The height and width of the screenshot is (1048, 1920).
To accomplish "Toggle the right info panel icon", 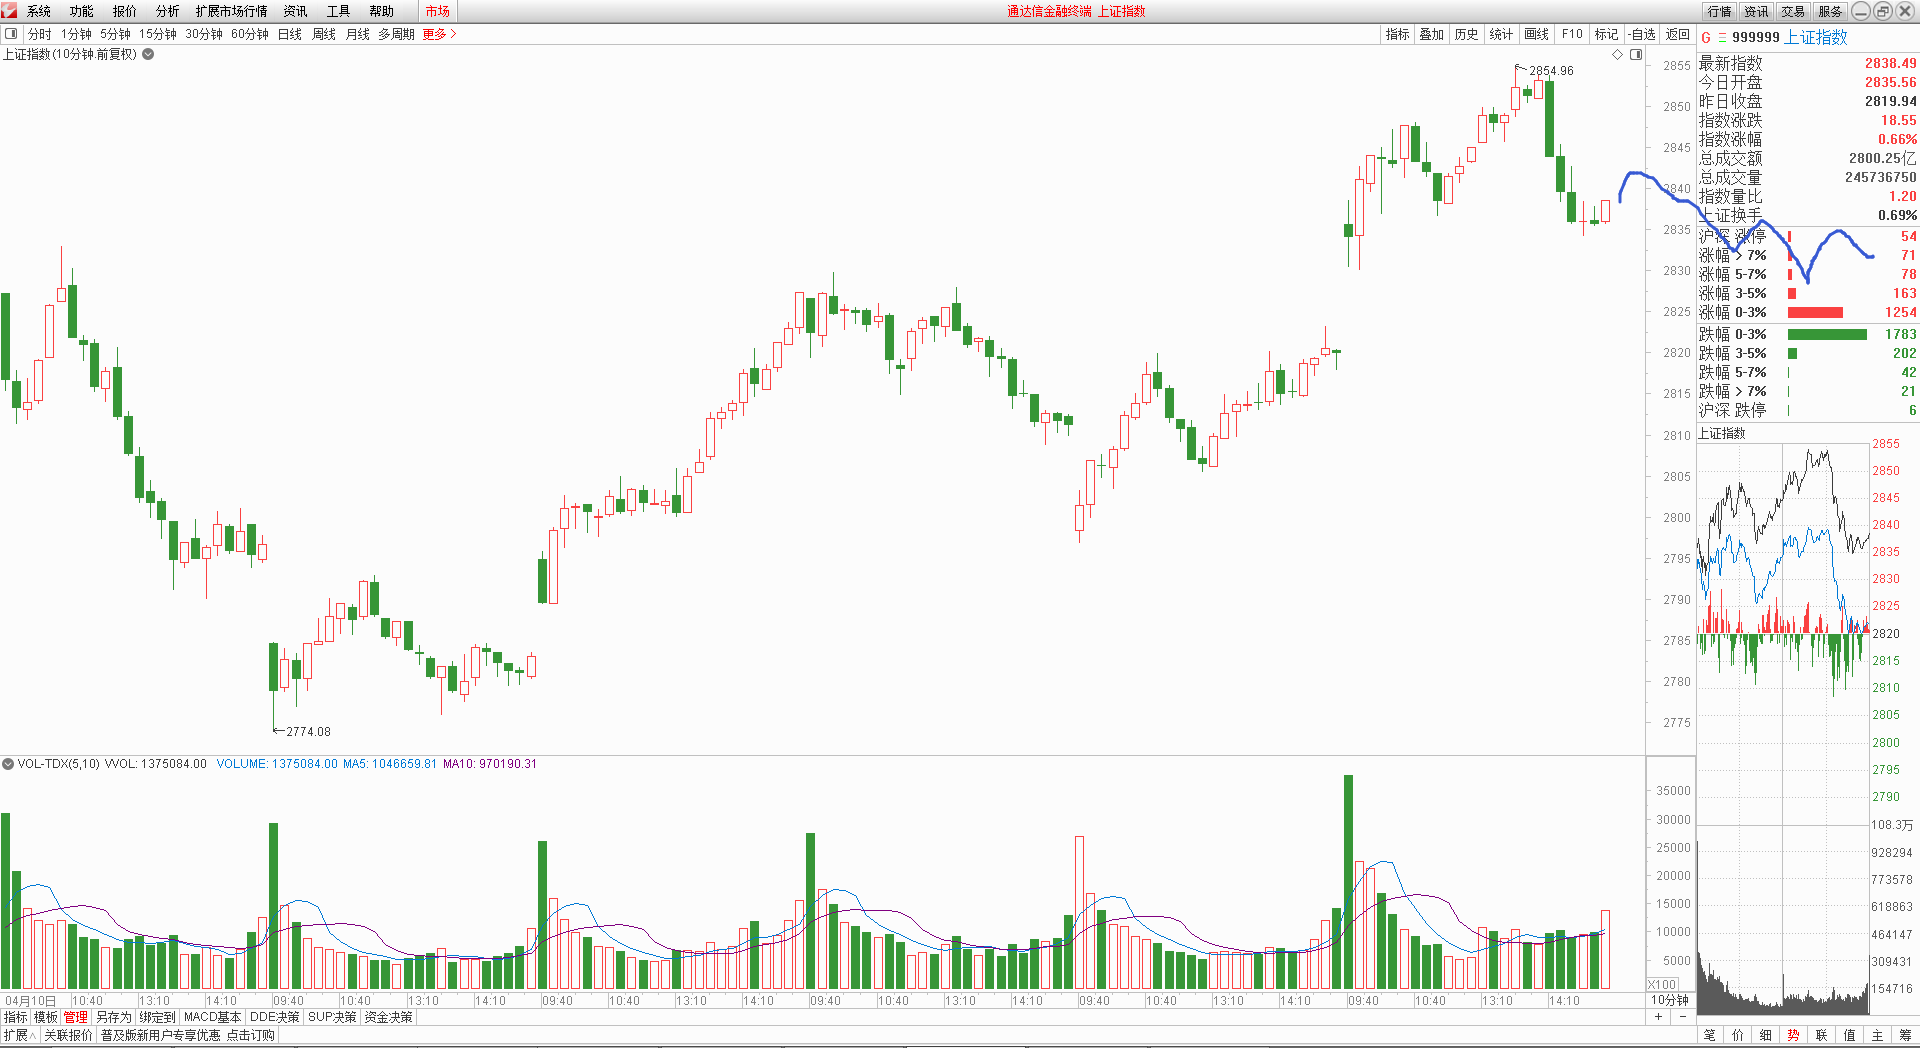I will [x=1636, y=55].
